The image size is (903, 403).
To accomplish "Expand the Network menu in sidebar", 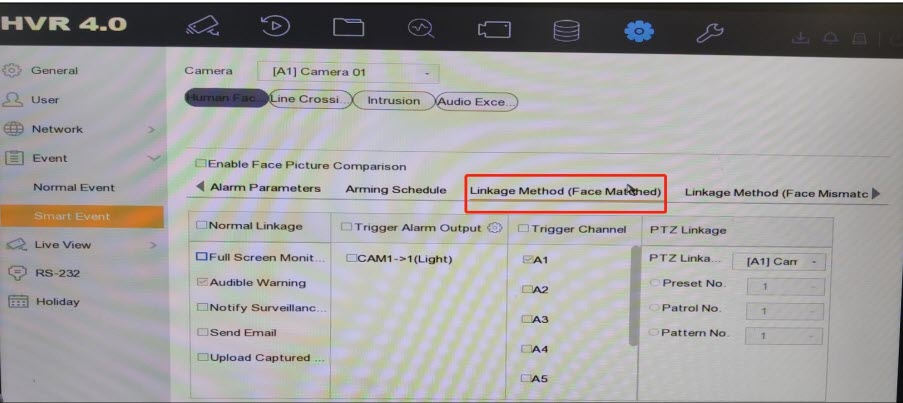I will pos(57,129).
